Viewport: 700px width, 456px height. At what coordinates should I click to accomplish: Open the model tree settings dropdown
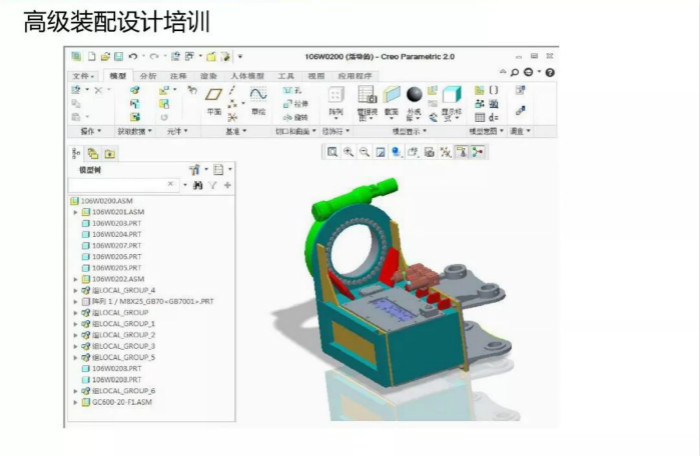[x=198, y=169]
